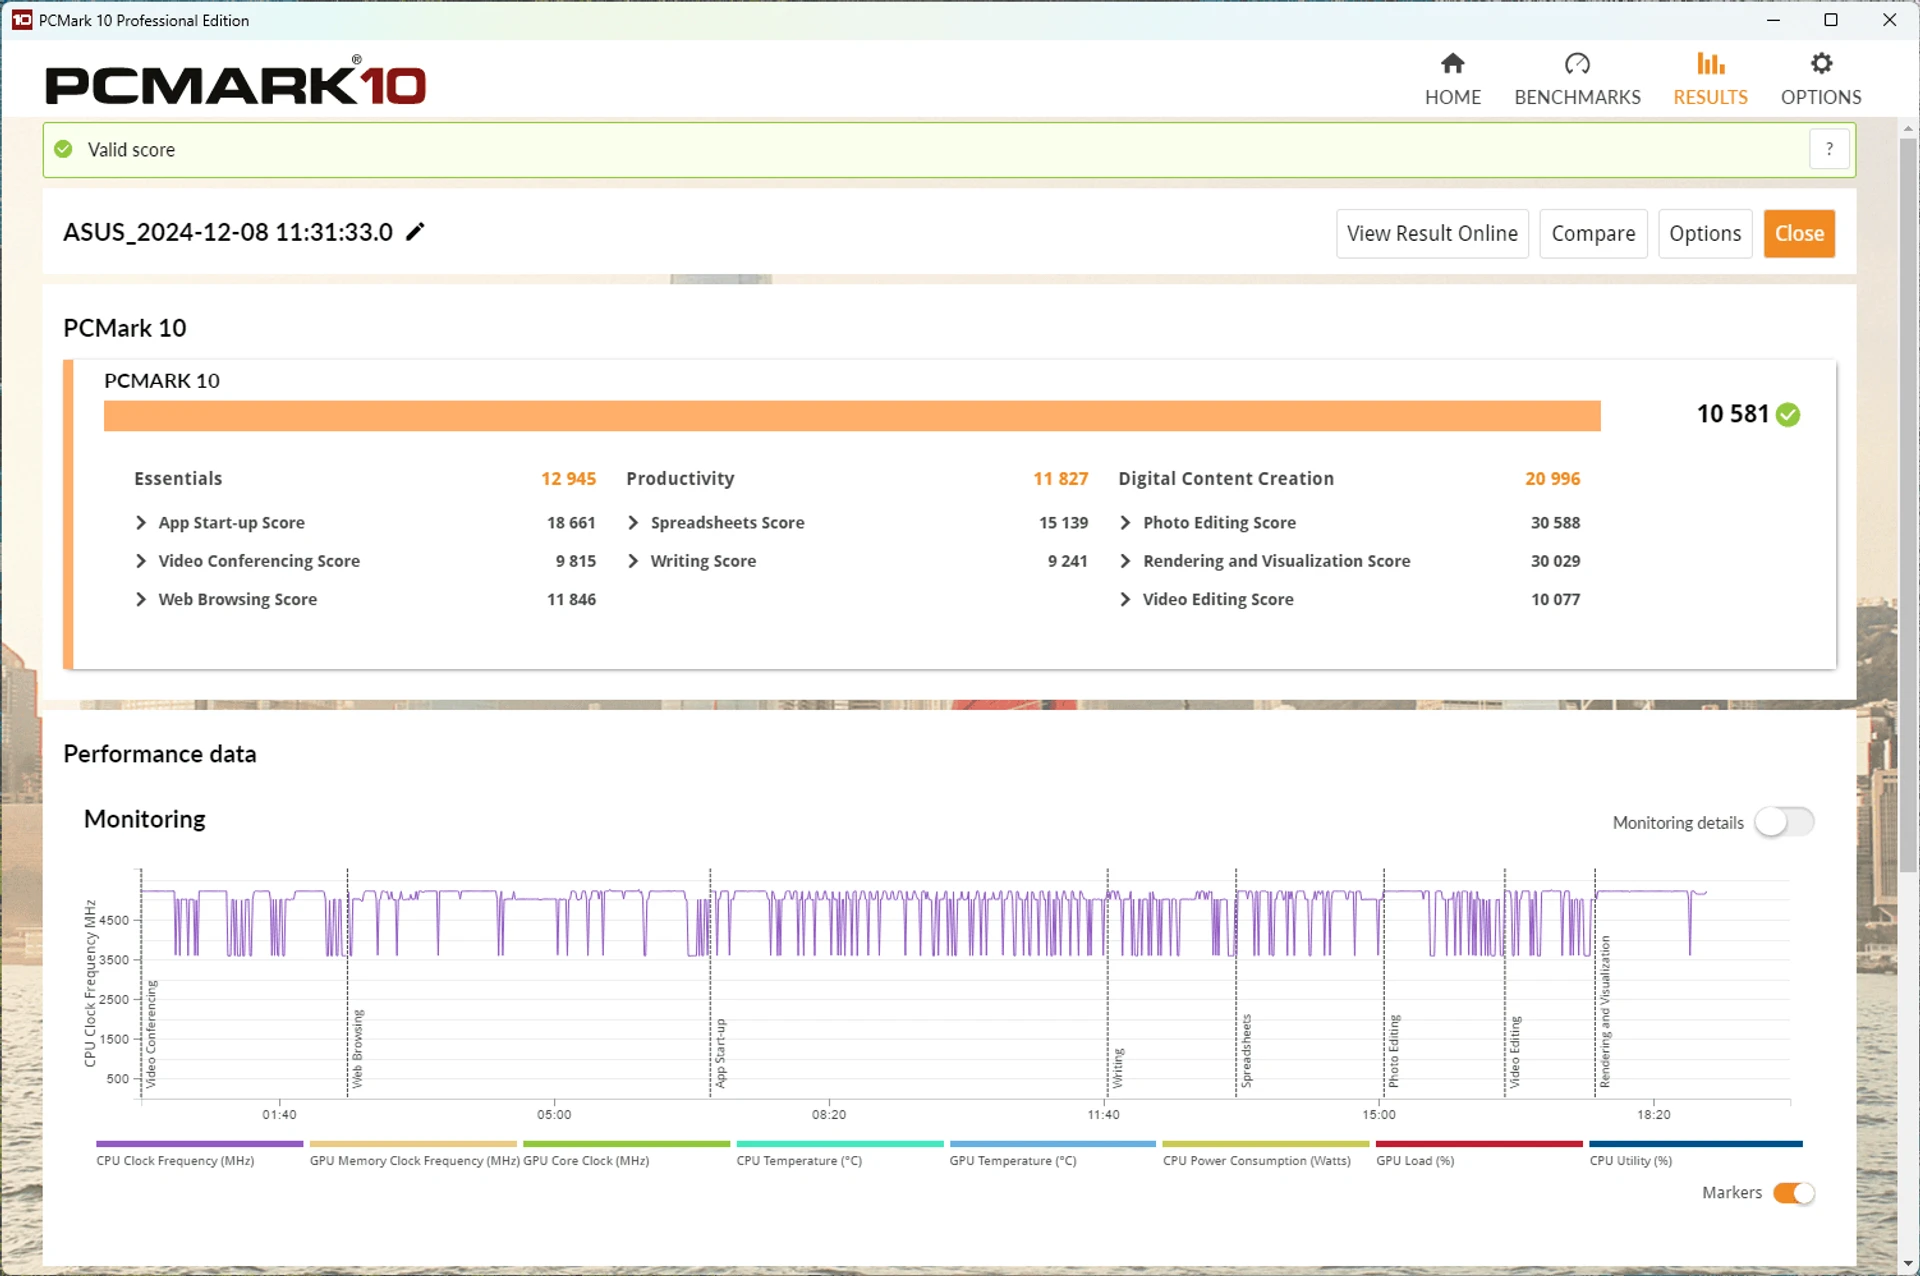Expand App Start-up Score details

141,523
